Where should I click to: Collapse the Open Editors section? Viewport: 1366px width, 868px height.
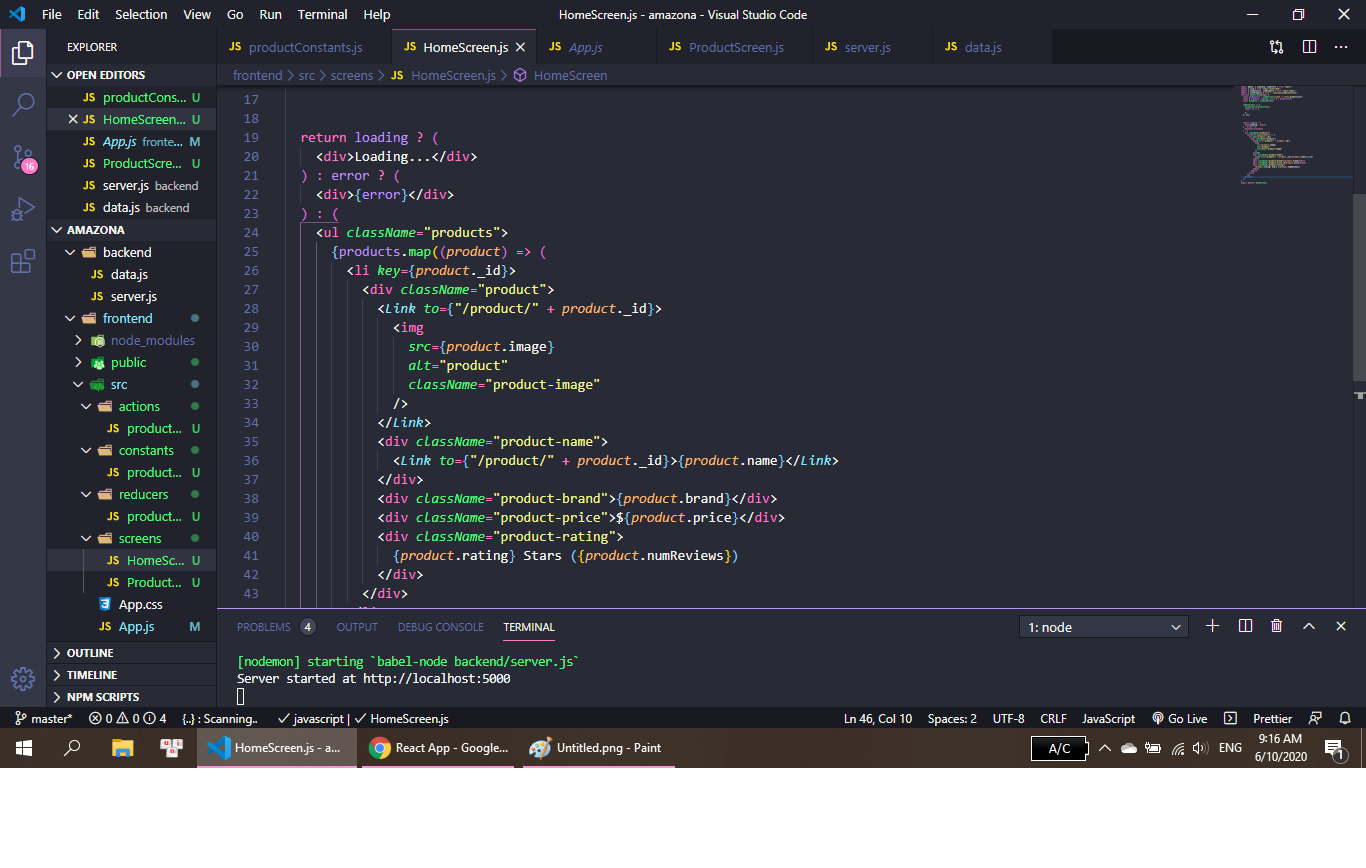pos(131,75)
